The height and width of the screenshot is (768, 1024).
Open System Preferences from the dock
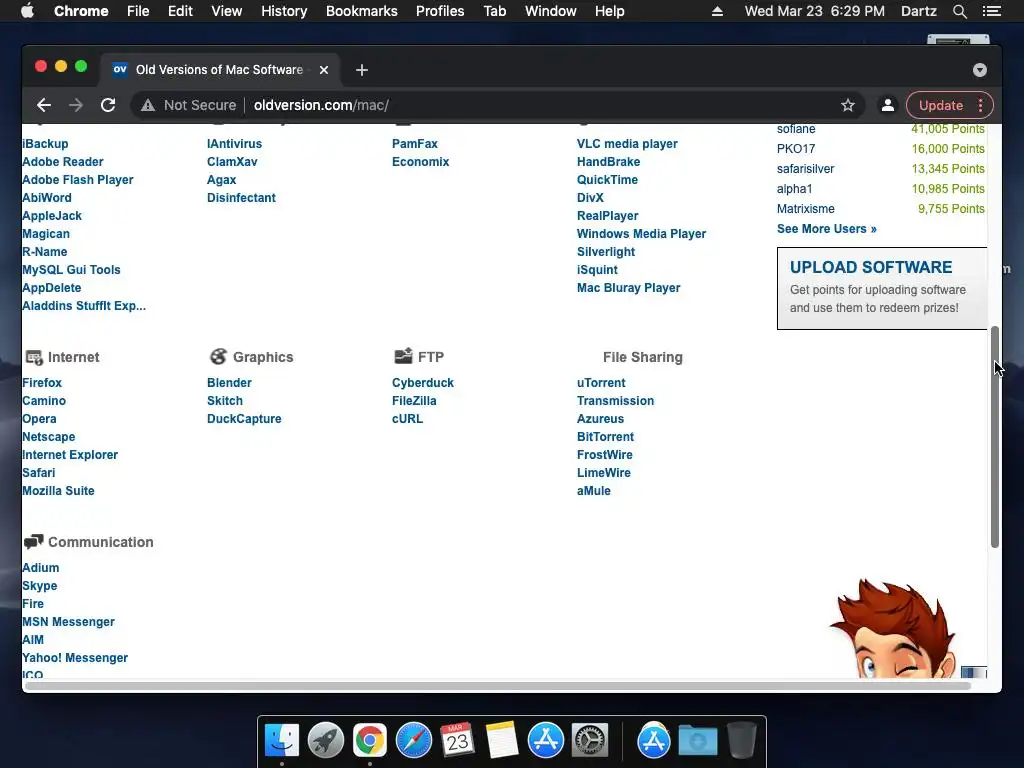coord(590,741)
